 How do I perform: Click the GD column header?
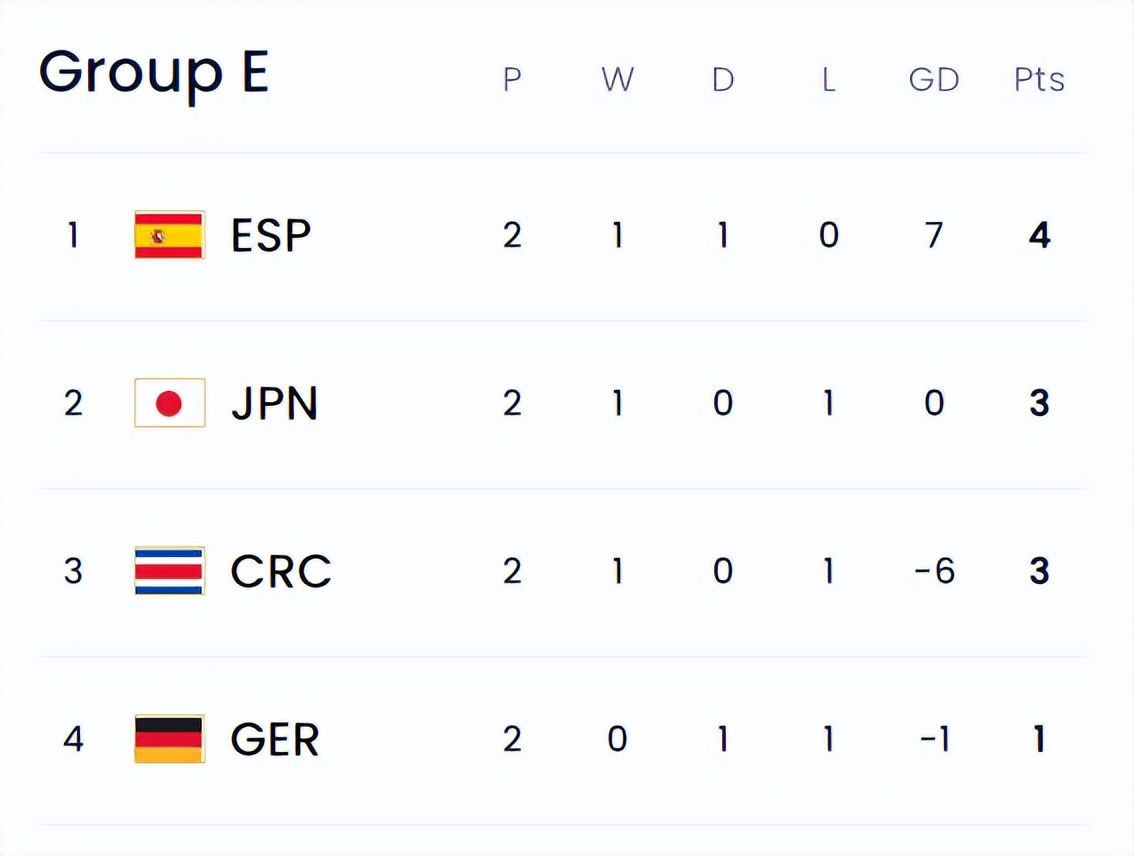tap(933, 80)
